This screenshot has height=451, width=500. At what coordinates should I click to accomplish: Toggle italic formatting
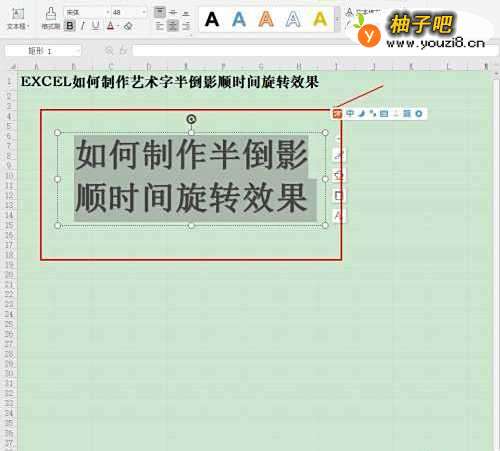[x=83, y=26]
